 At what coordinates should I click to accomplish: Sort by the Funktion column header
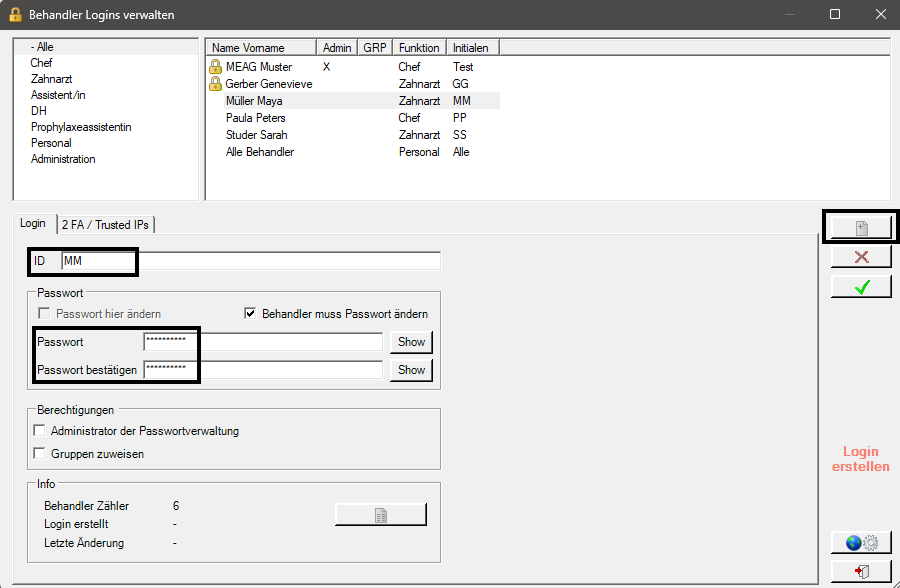tap(419, 48)
